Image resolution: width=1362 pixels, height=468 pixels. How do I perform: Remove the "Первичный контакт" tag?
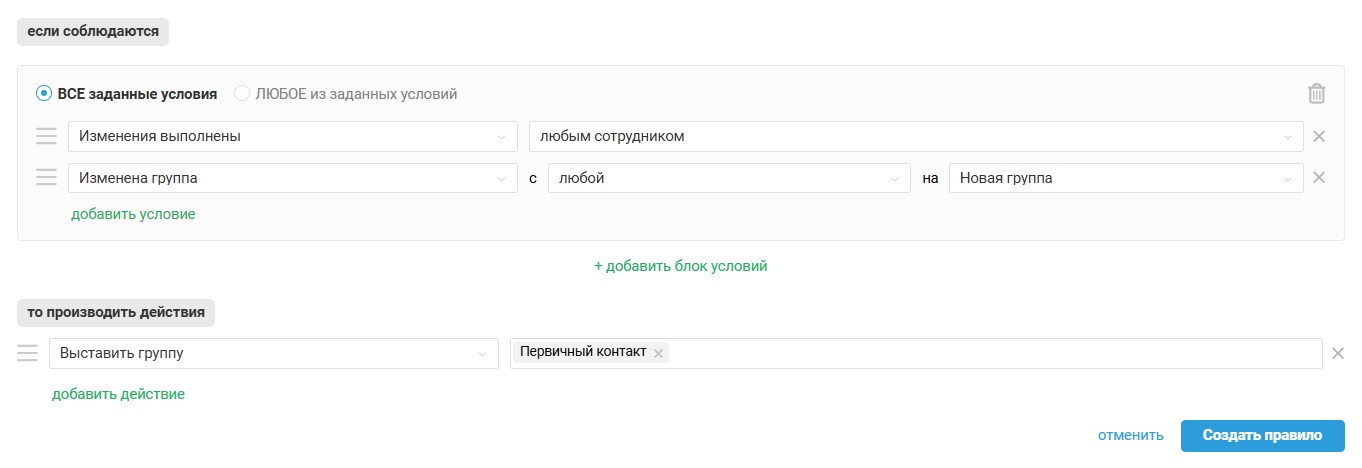click(x=658, y=353)
